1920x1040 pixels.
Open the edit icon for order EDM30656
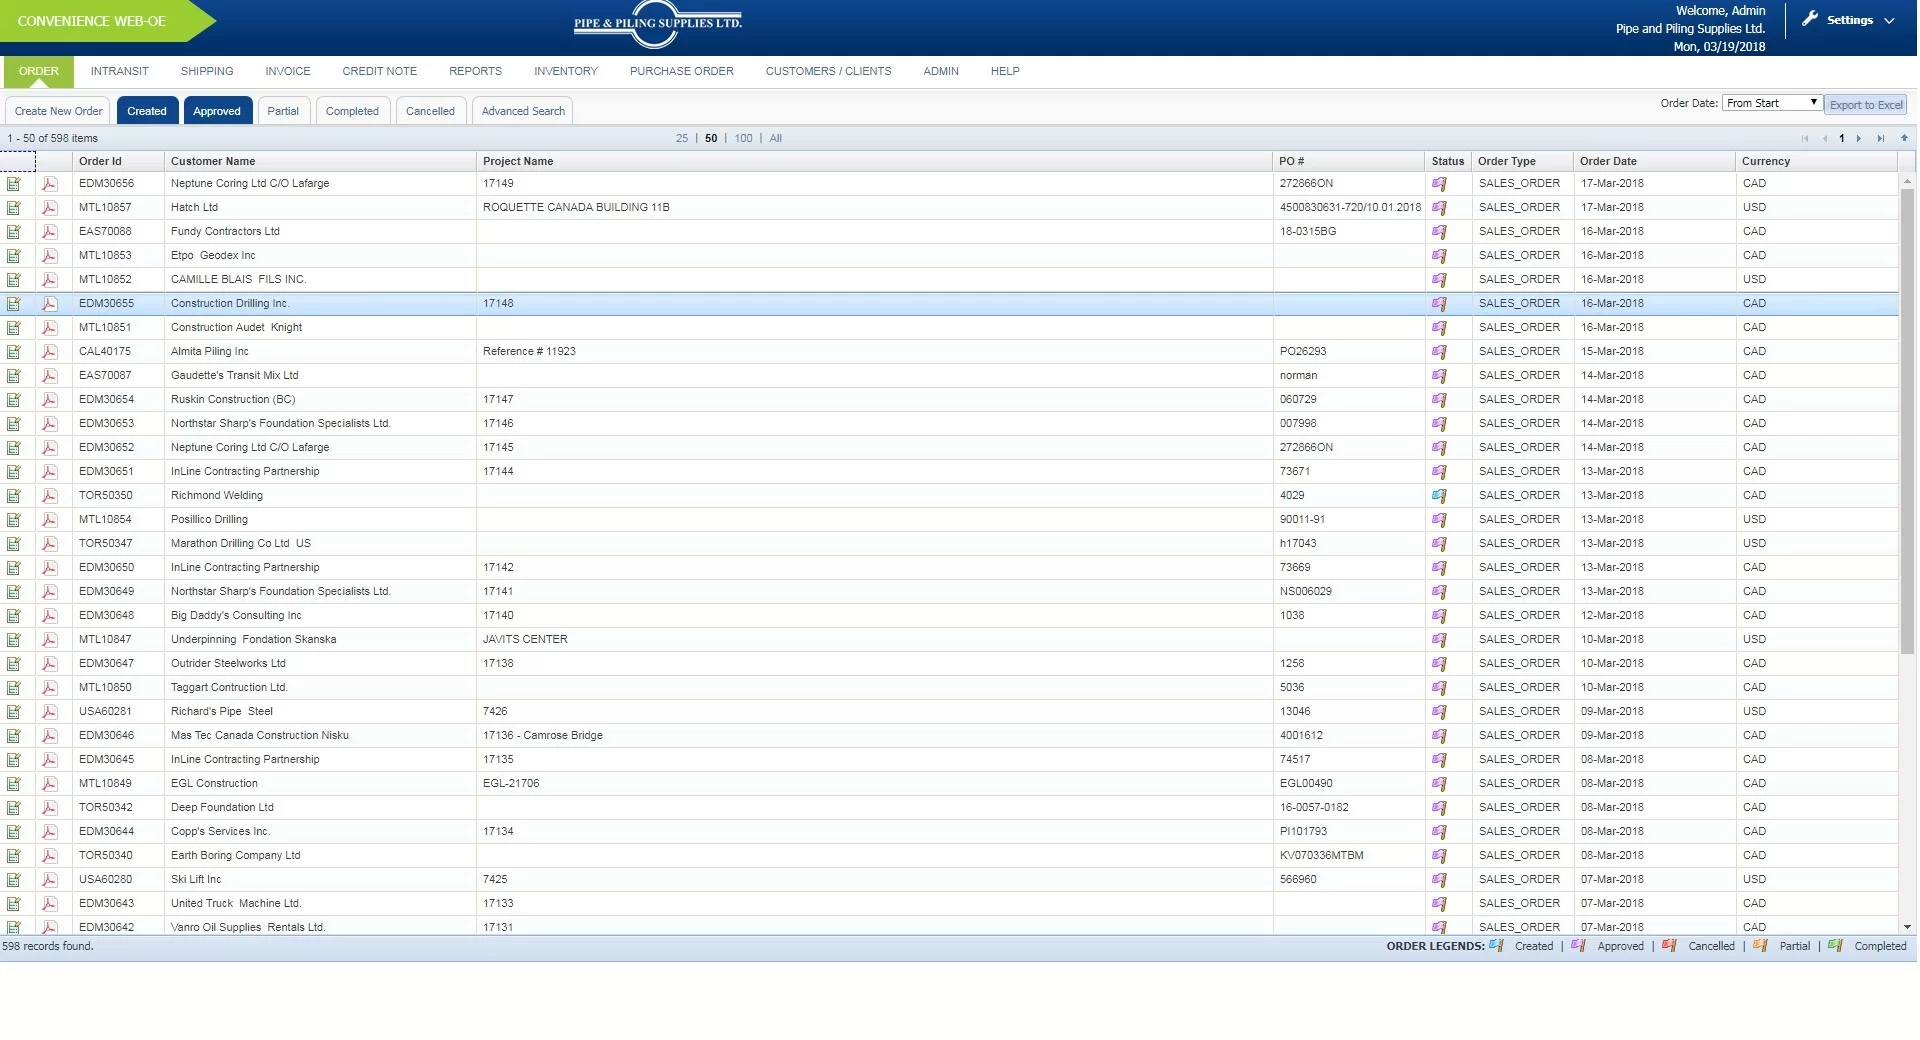pyautogui.click(x=14, y=184)
